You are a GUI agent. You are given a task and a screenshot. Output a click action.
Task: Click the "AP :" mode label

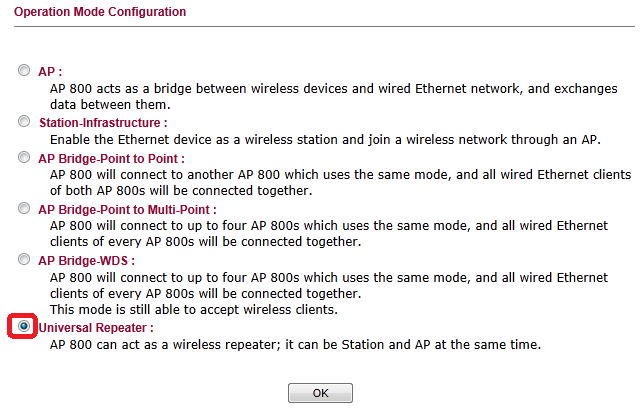(50, 72)
